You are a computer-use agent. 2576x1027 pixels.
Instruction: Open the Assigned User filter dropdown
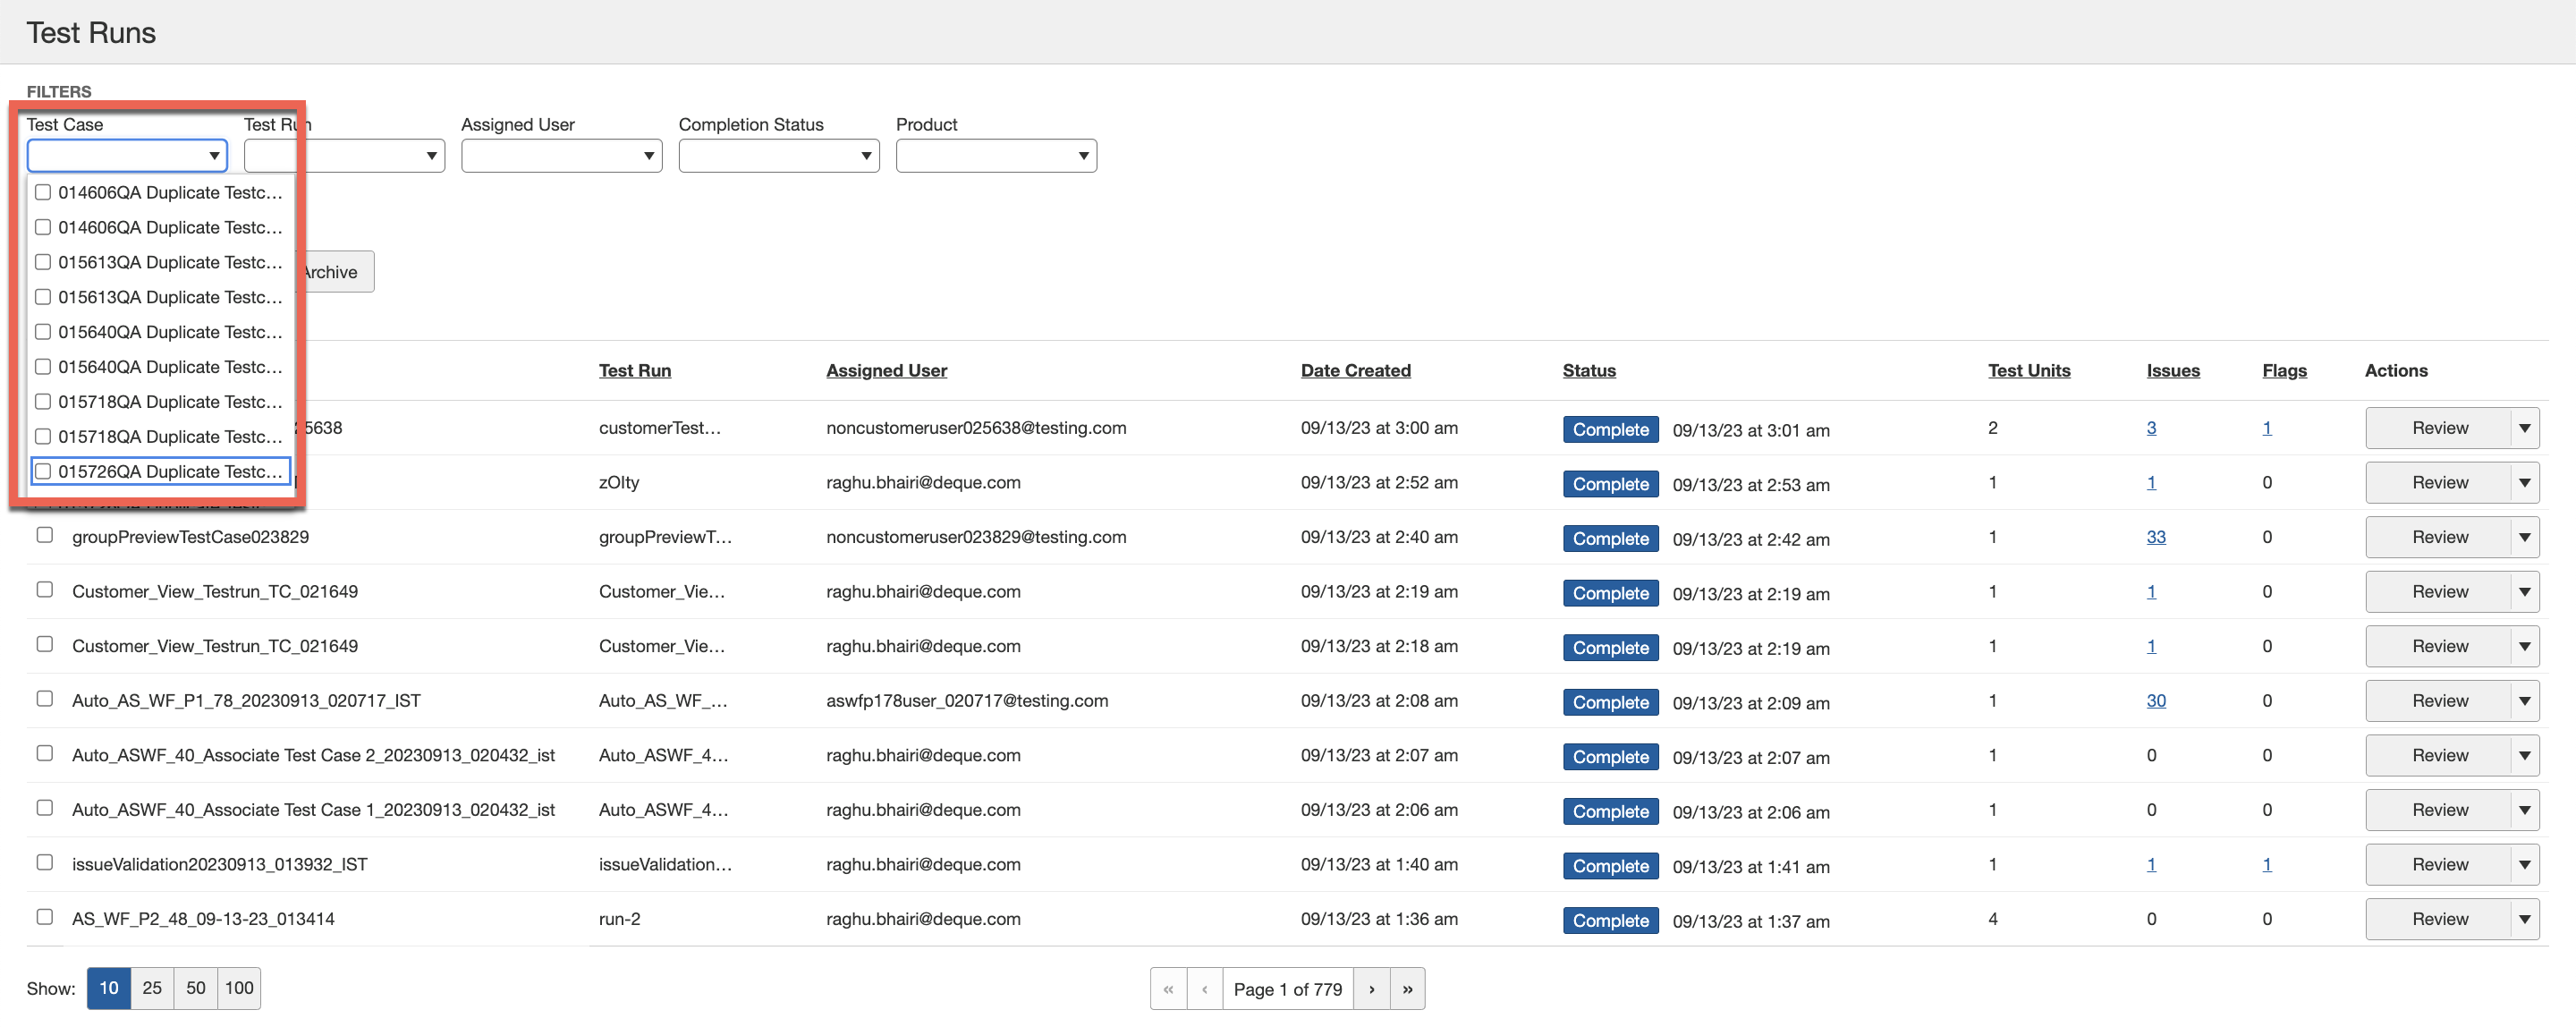click(561, 155)
